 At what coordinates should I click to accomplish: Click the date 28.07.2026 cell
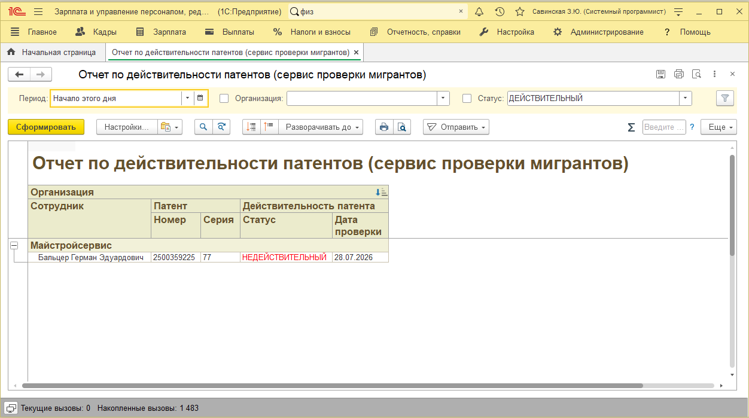(360, 257)
